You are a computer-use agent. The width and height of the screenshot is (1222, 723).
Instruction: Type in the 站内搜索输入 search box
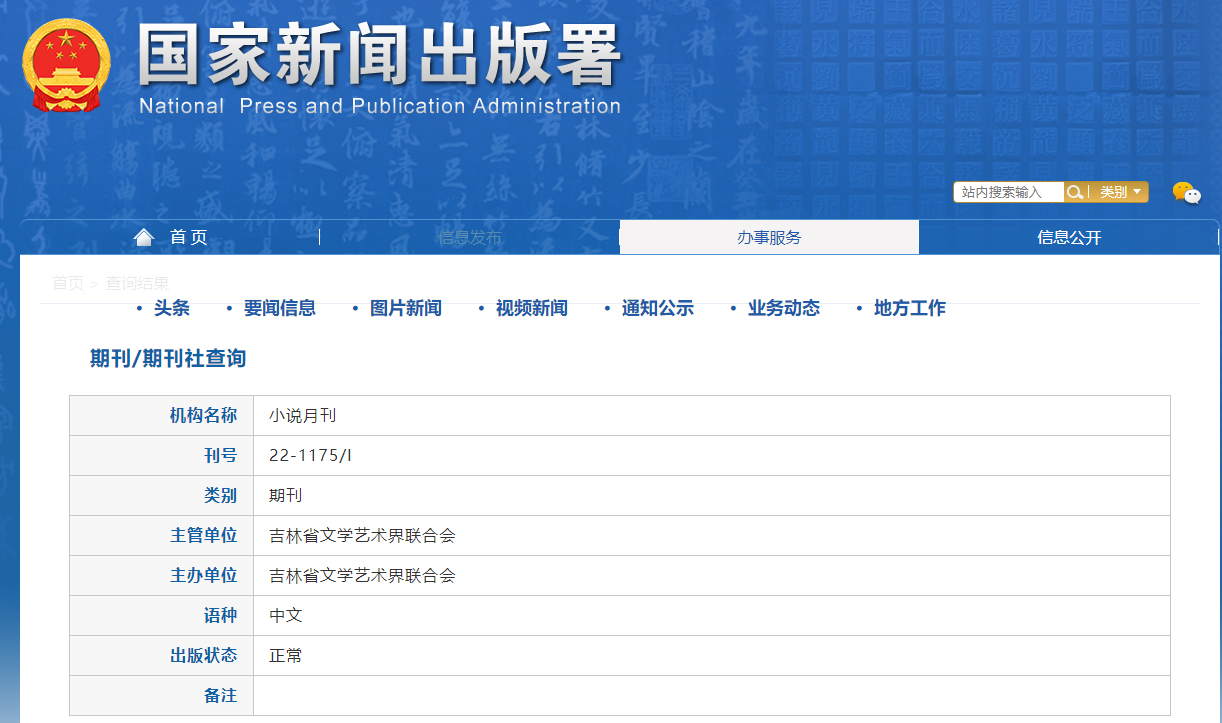tap(1008, 192)
